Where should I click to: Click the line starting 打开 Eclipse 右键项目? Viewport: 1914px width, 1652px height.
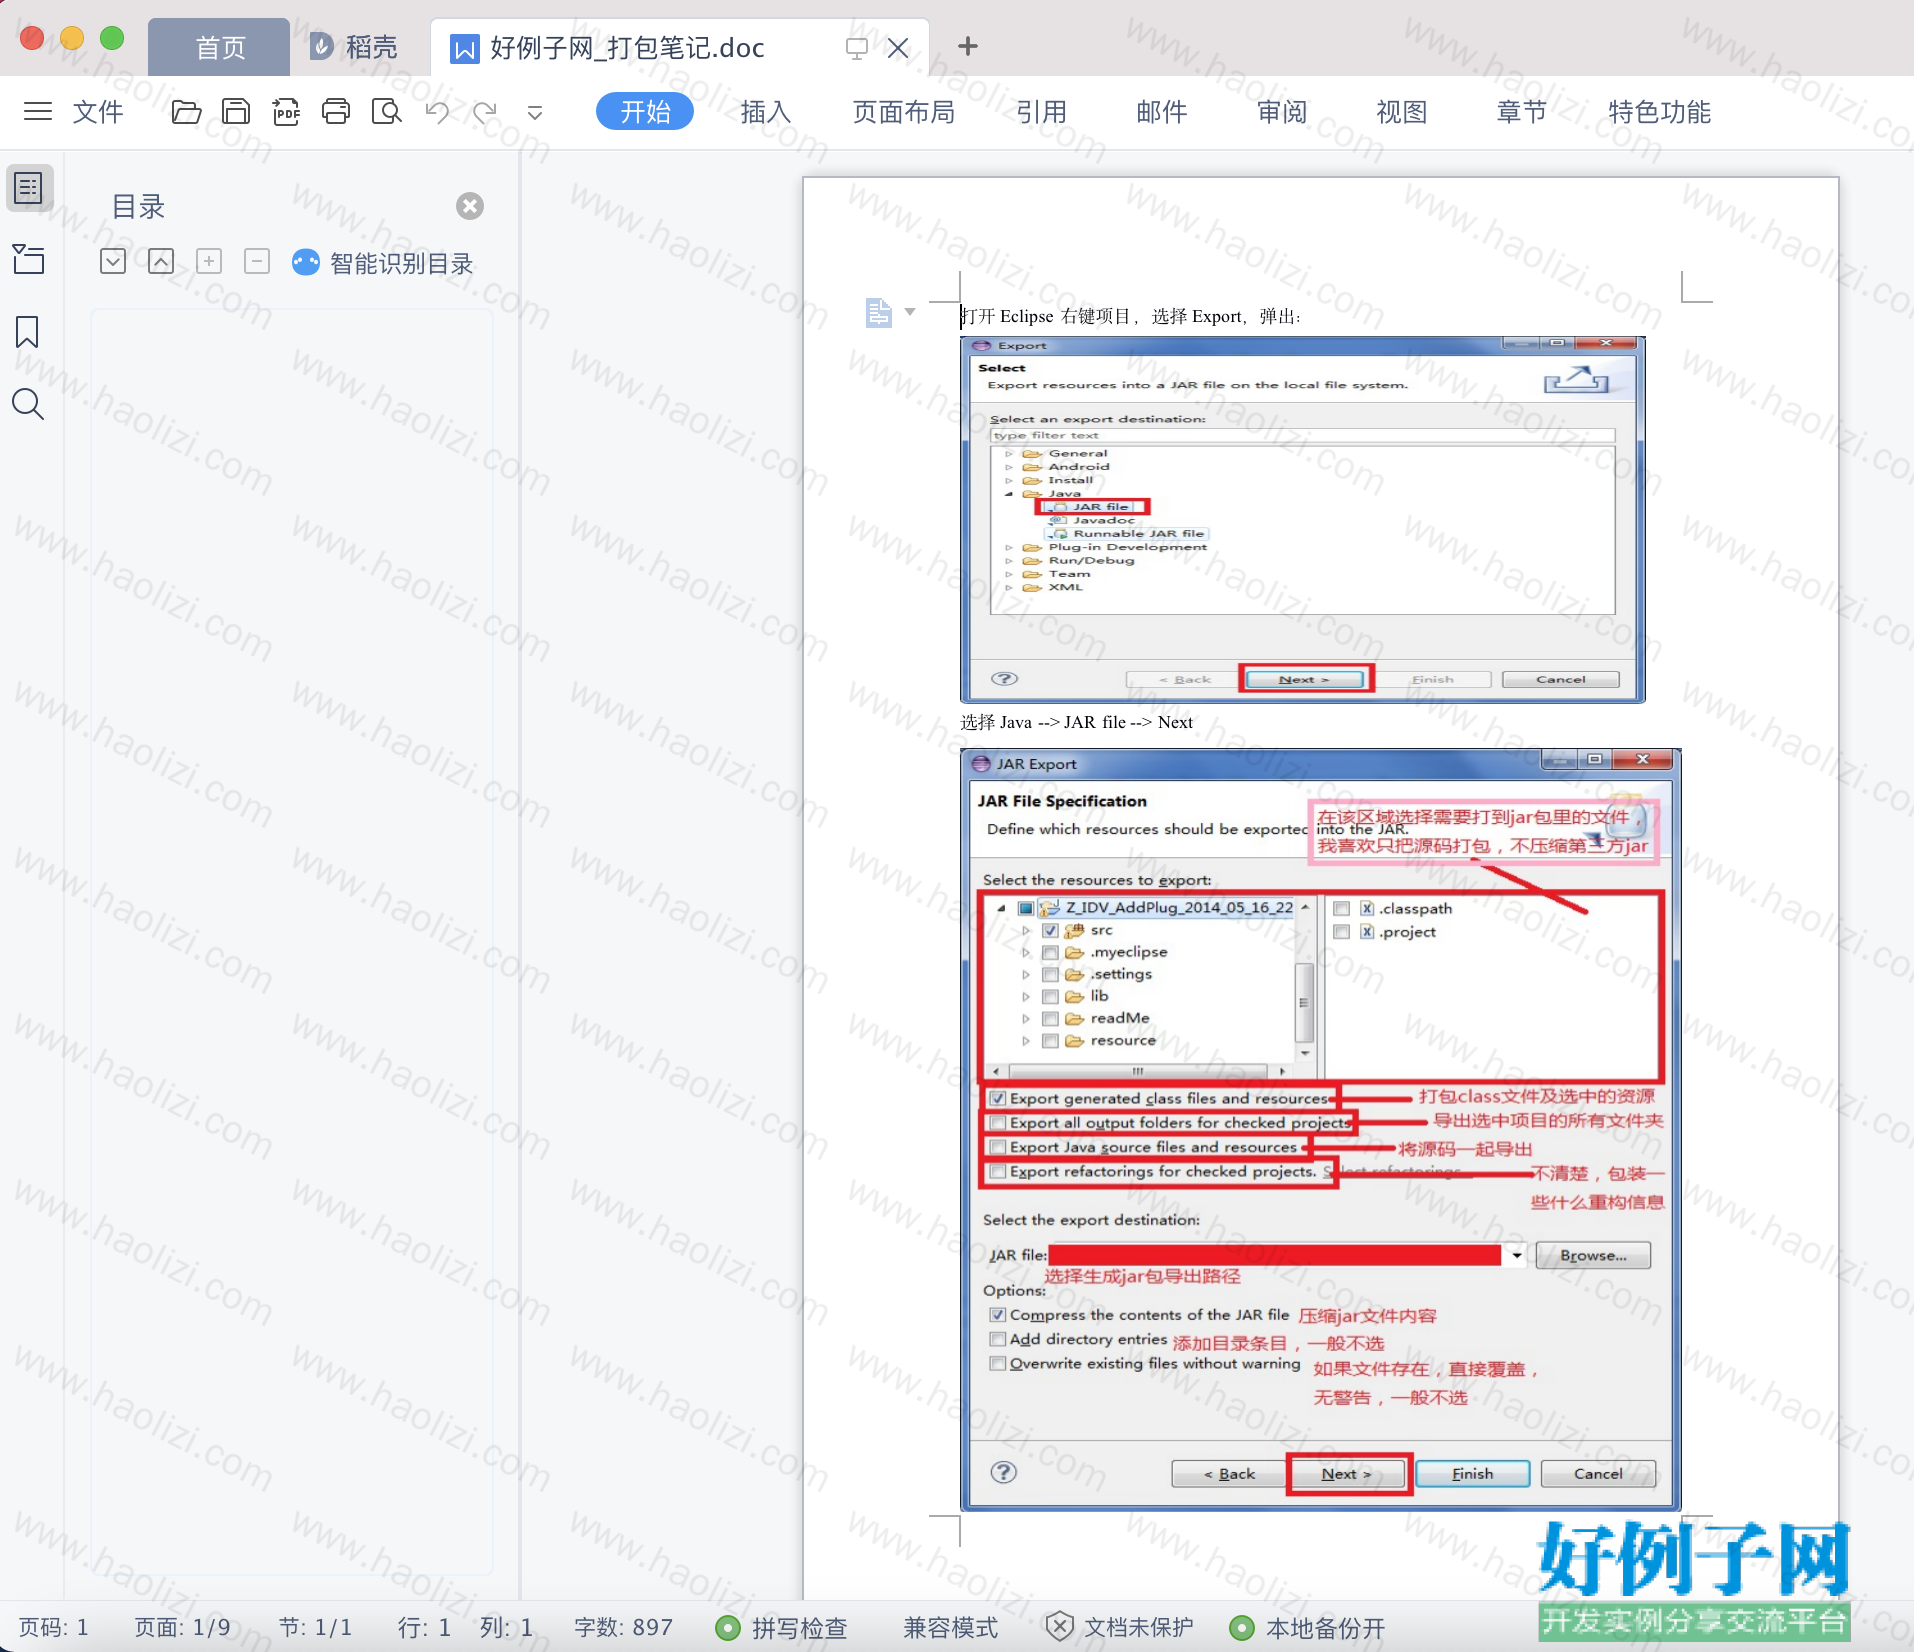[x=1131, y=316]
